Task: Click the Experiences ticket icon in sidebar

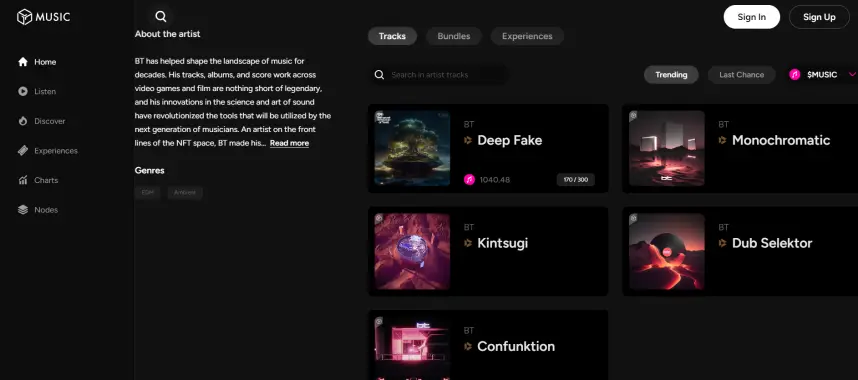Action: pyautogui.click(x=23, y=151)
